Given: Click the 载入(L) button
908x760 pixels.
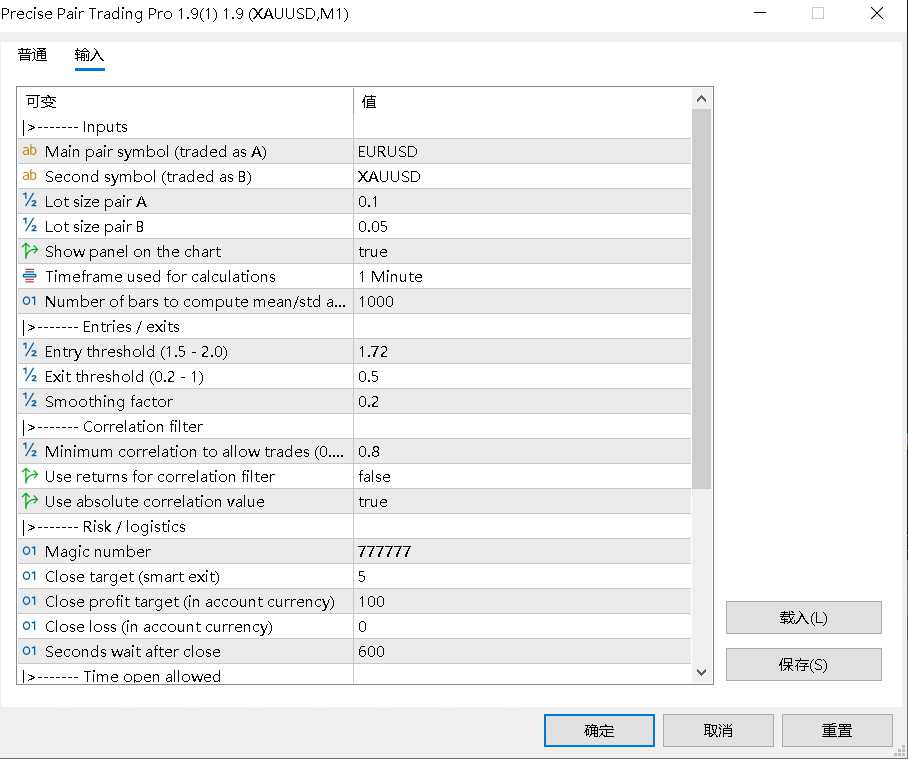Looking at the screenshot, I should click(804, 618).
